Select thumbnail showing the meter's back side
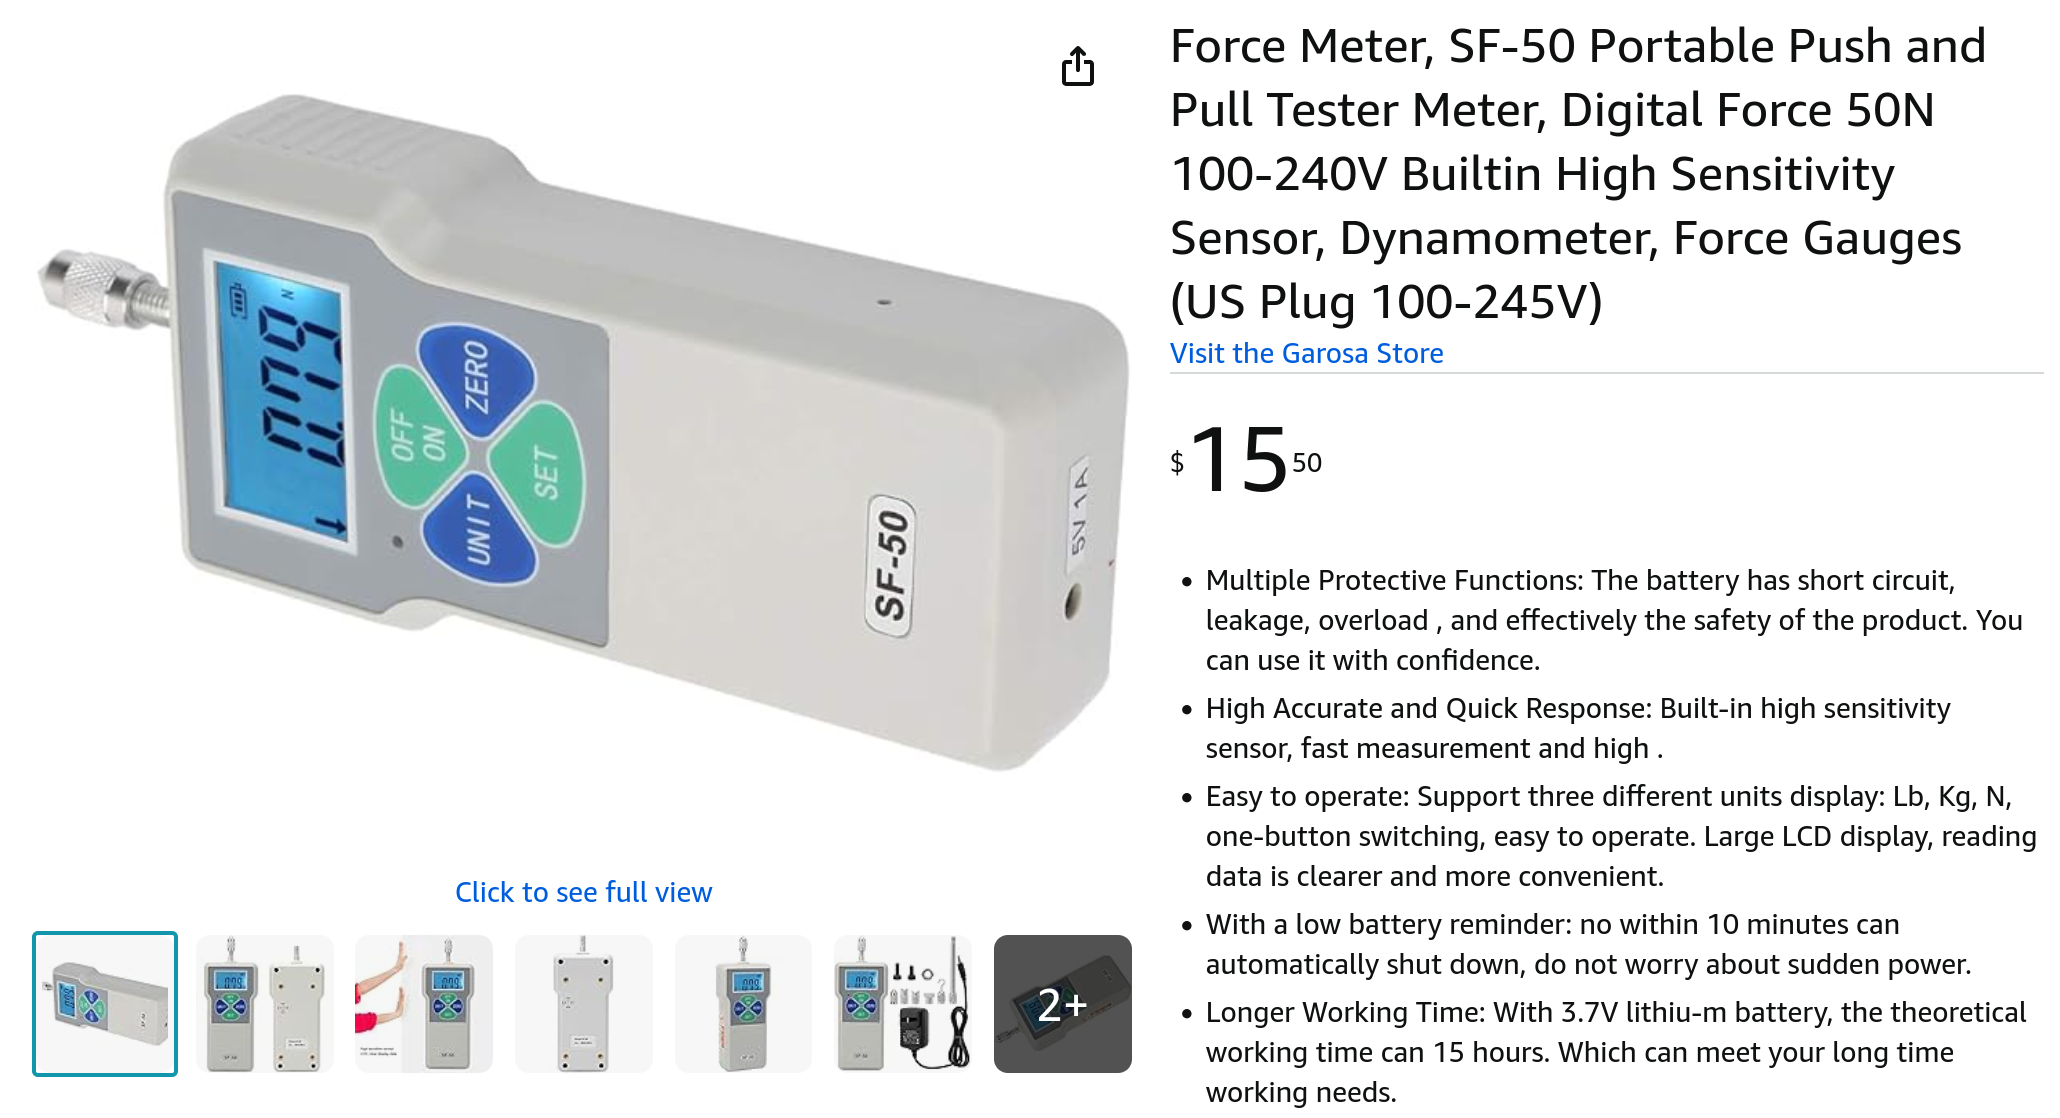 [583, 1003]
